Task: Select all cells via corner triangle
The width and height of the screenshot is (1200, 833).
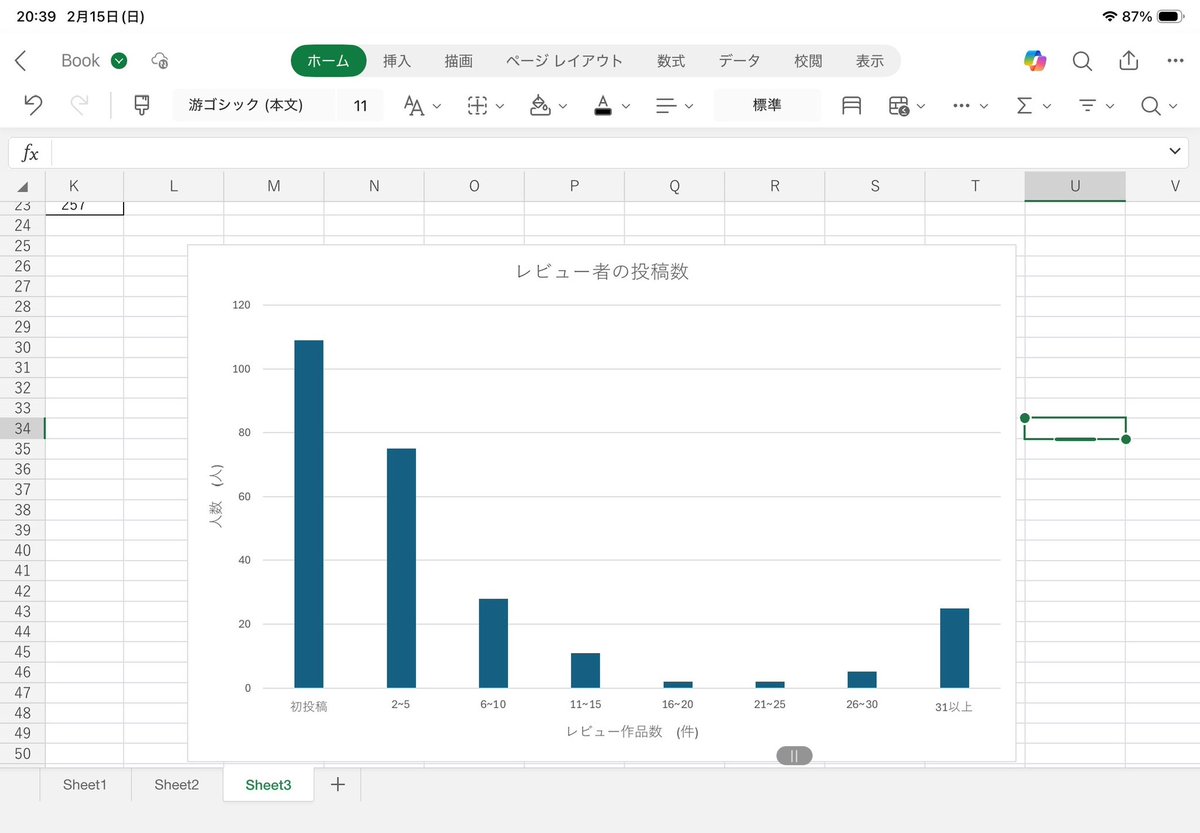Action: point(23,186)
